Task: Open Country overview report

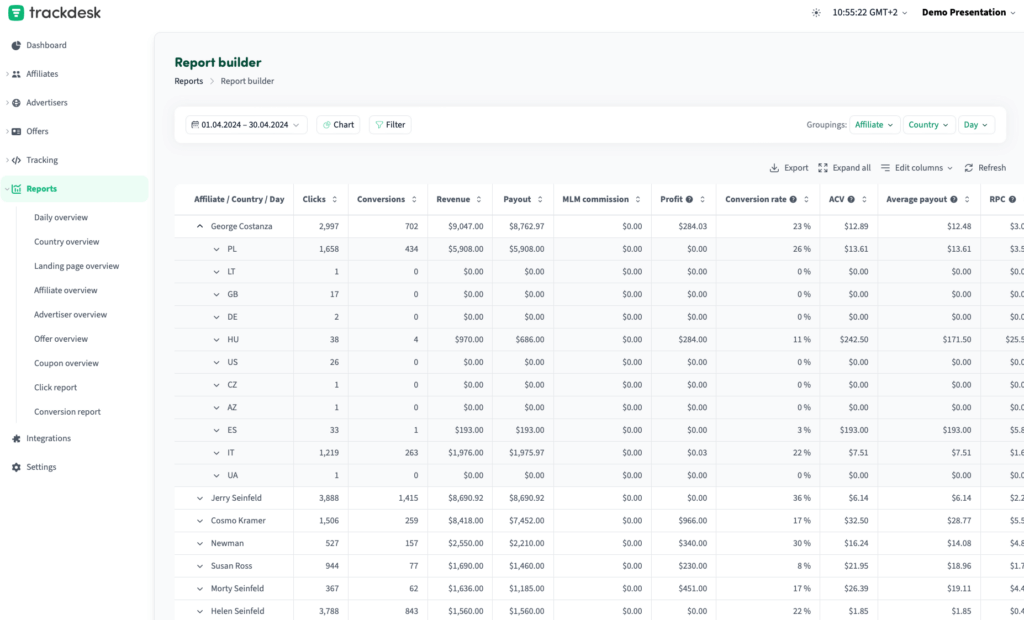Action: click(x=66, y=242)
